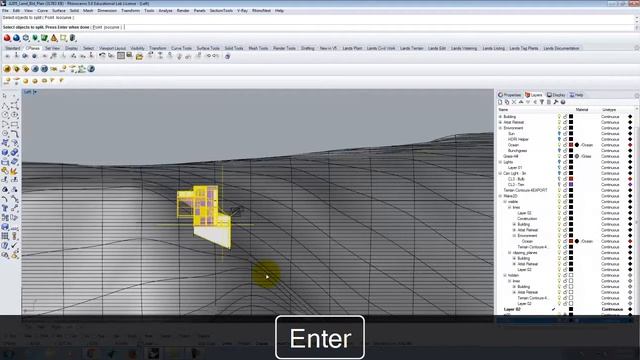Toggle visibility bulb of HDRI Helper layer
Image resolution: width=640 pixels, height=360 pixels.
[559, 139]
